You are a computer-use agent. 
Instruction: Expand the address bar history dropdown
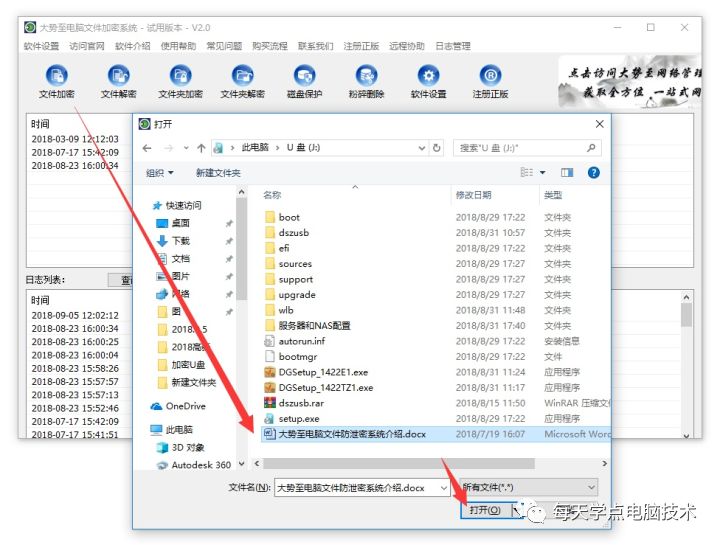pos(422,148)
